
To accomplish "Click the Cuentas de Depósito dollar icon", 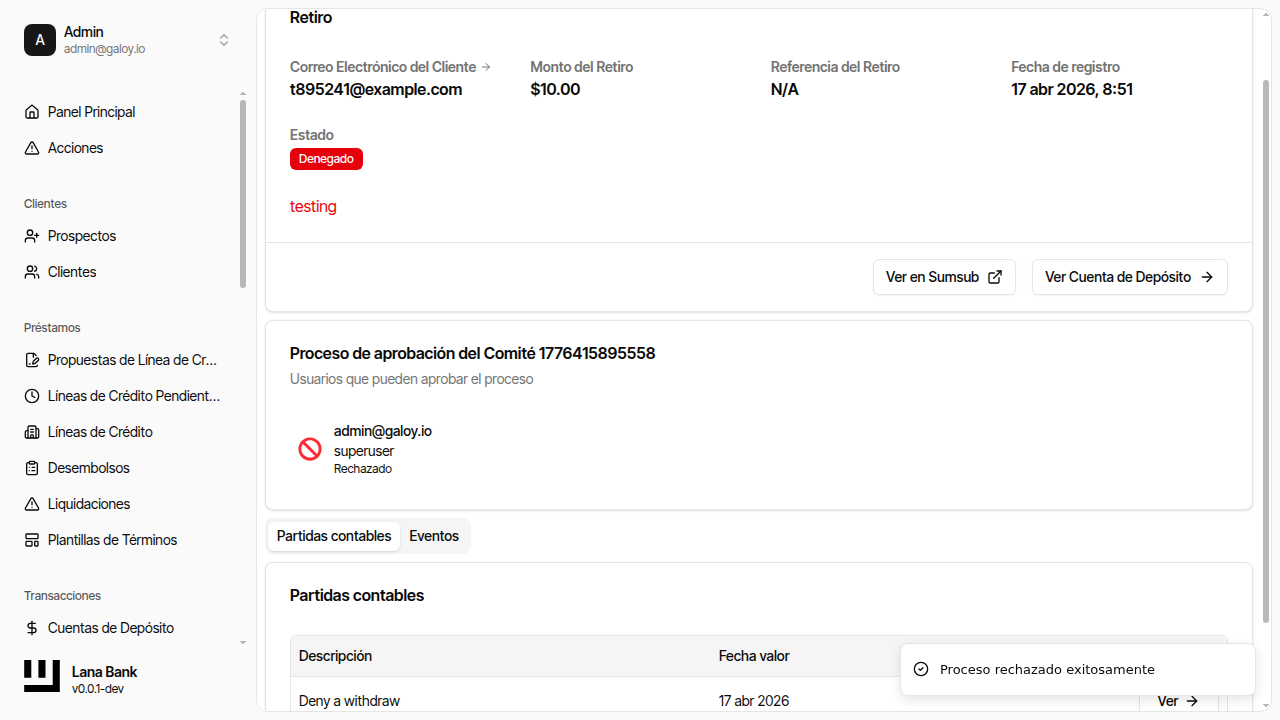I will point(32,628).
